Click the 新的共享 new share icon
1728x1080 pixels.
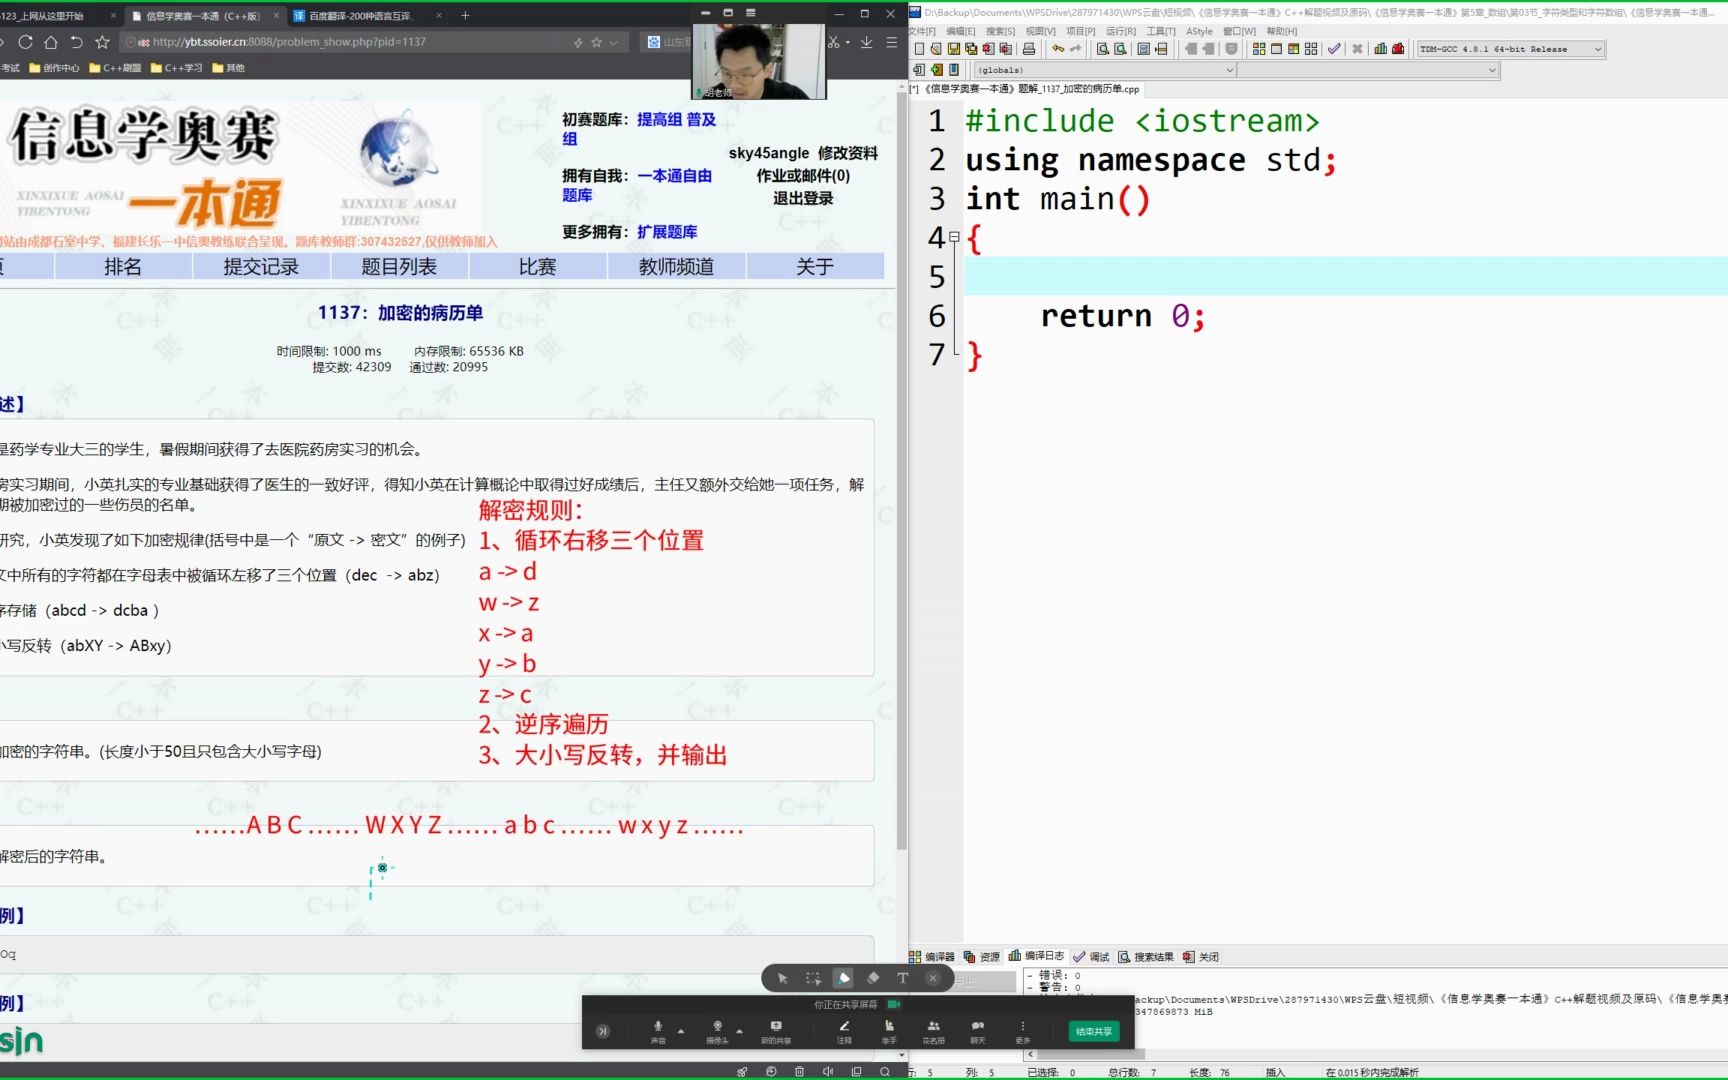pos(776,1031)
